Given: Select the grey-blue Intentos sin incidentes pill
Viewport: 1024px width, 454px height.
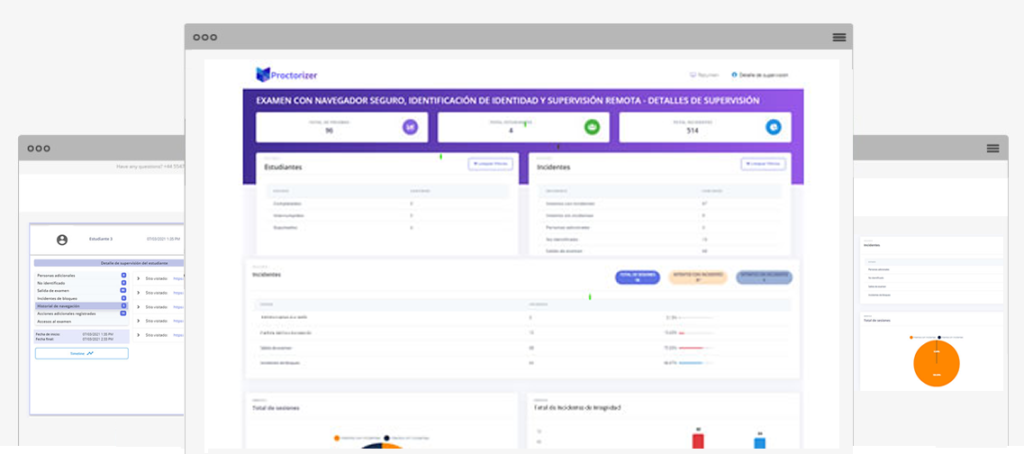Looking at the screenshot, I should (764, 277).
